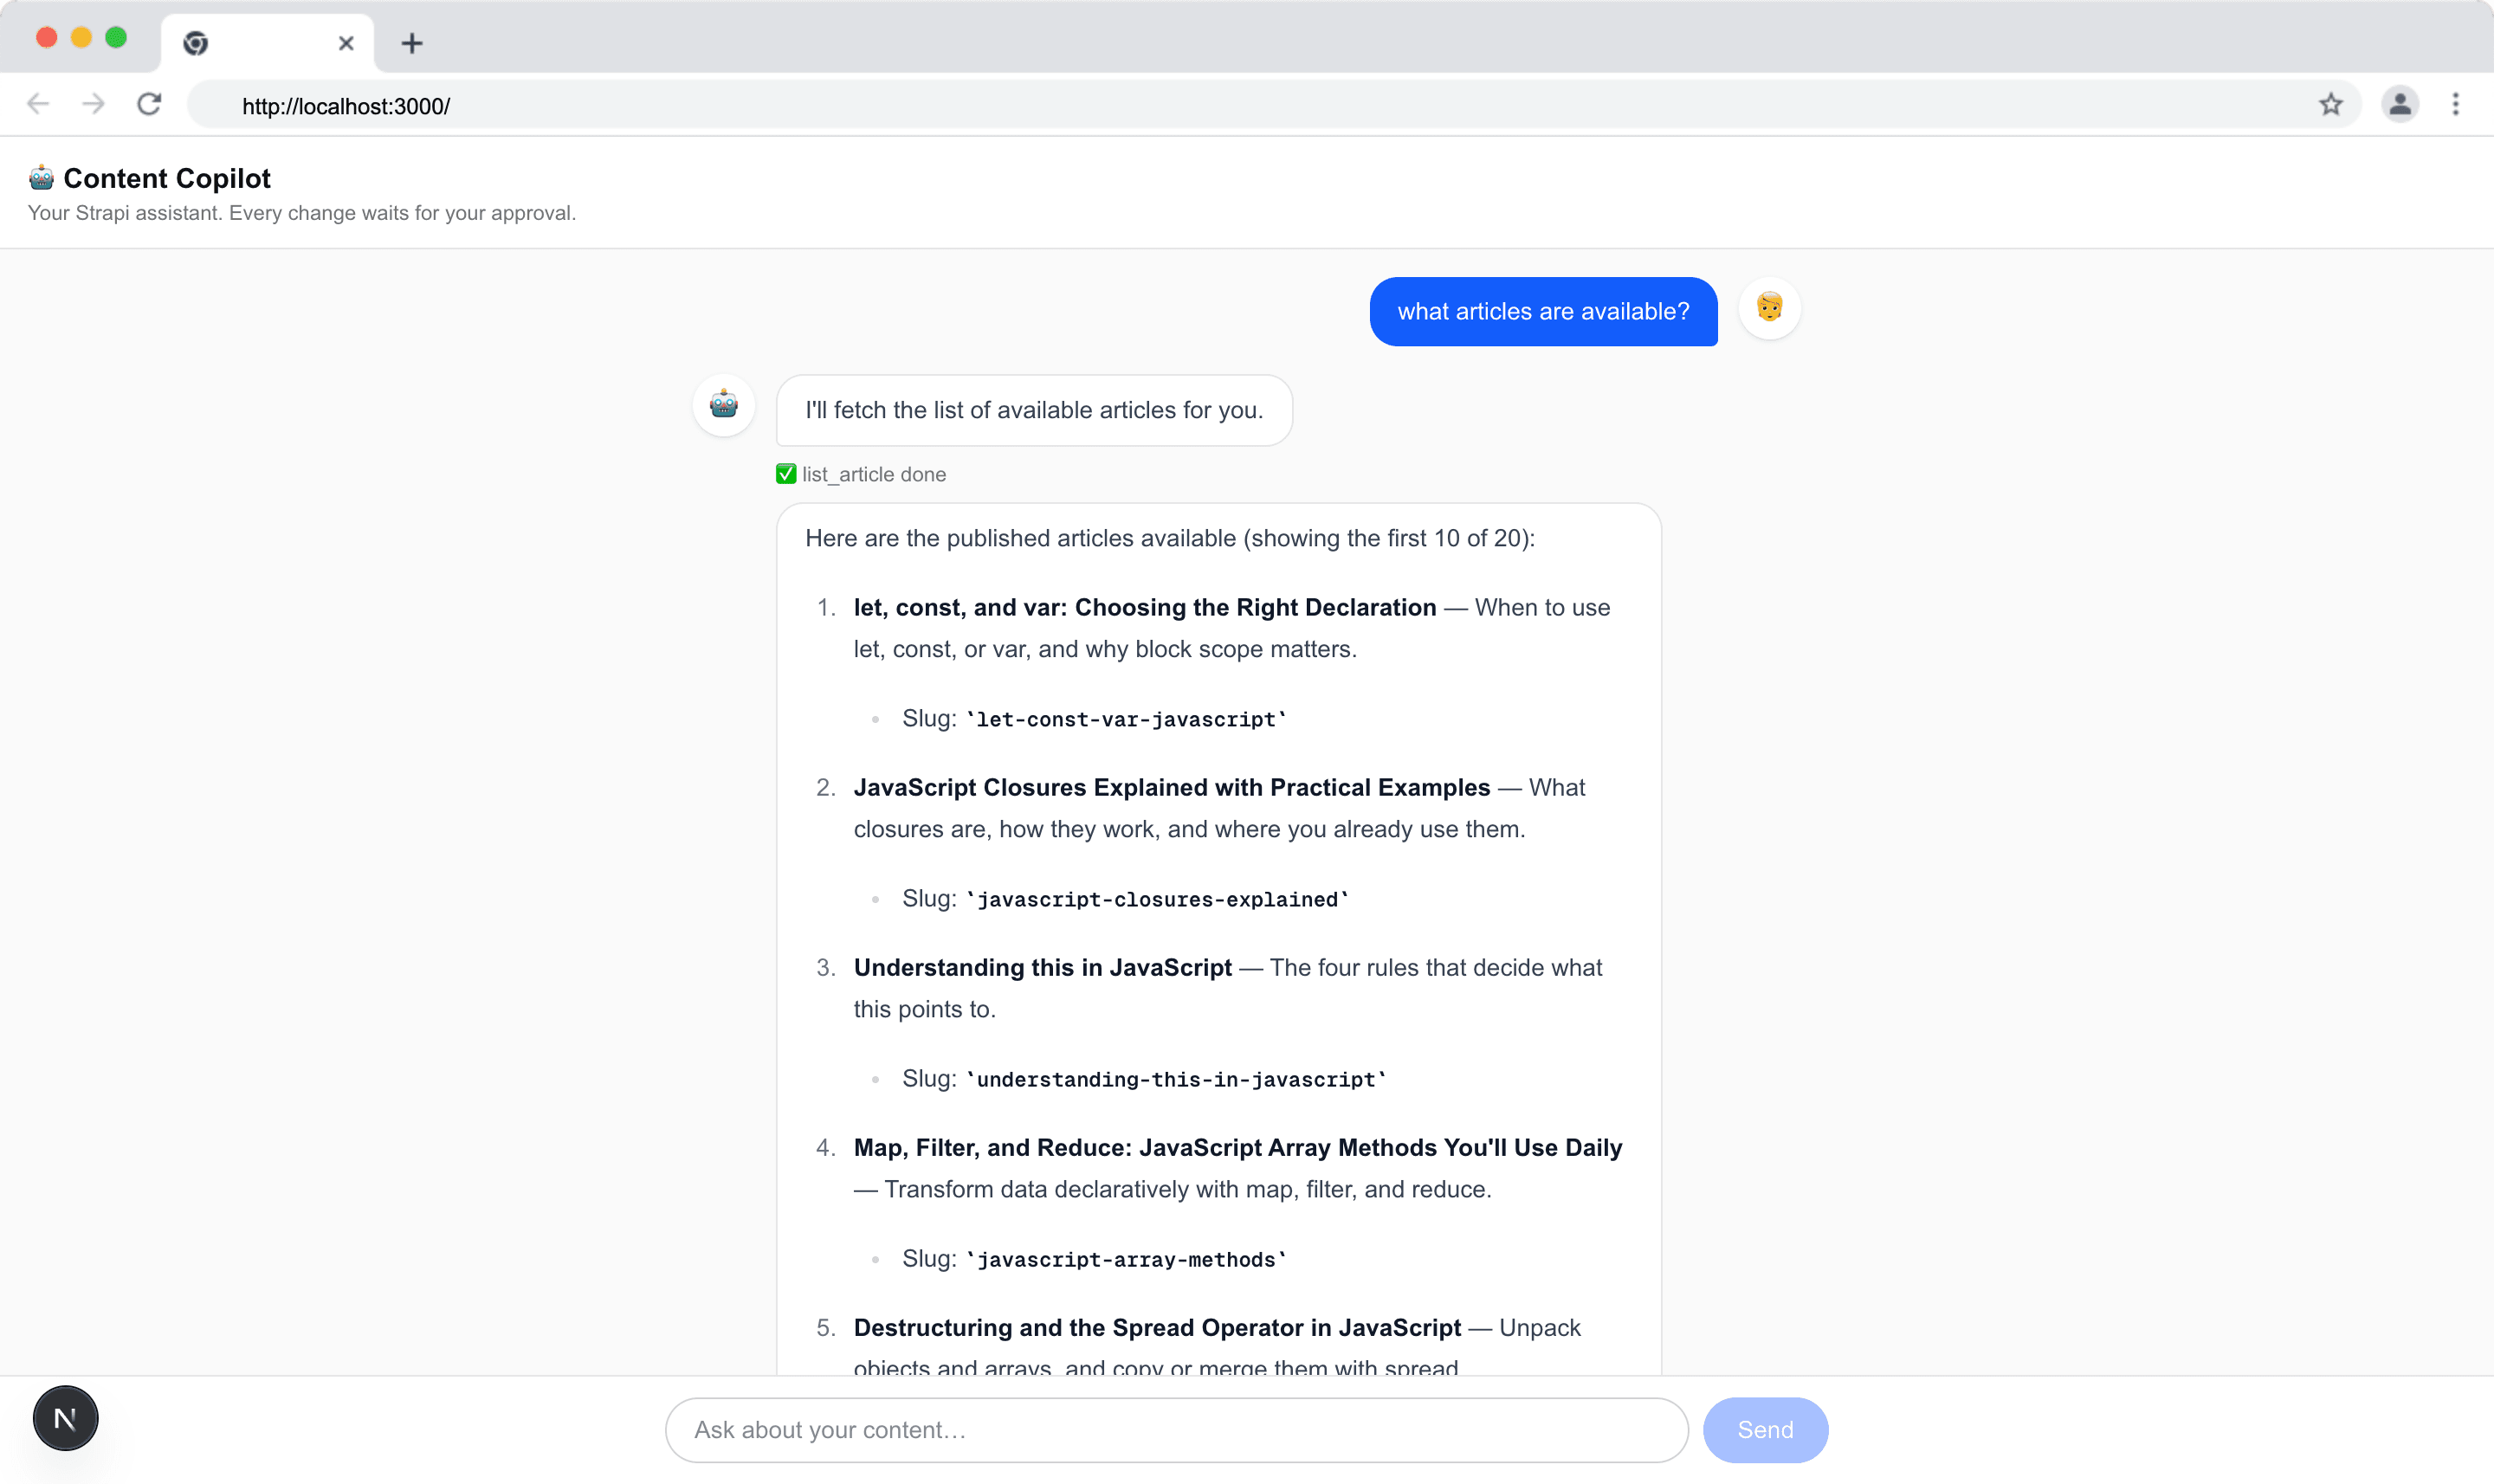The image size is (2494, 1484).
Task: Click the browser back arrow
Action: point(38,104)
